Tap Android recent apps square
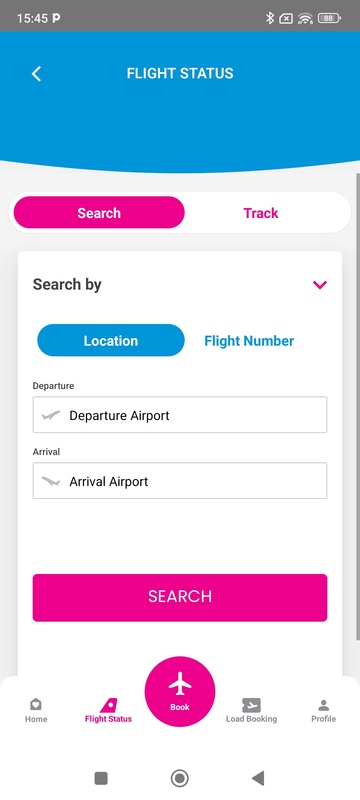This screenshot has height=800, width=360. coord(101,778)
